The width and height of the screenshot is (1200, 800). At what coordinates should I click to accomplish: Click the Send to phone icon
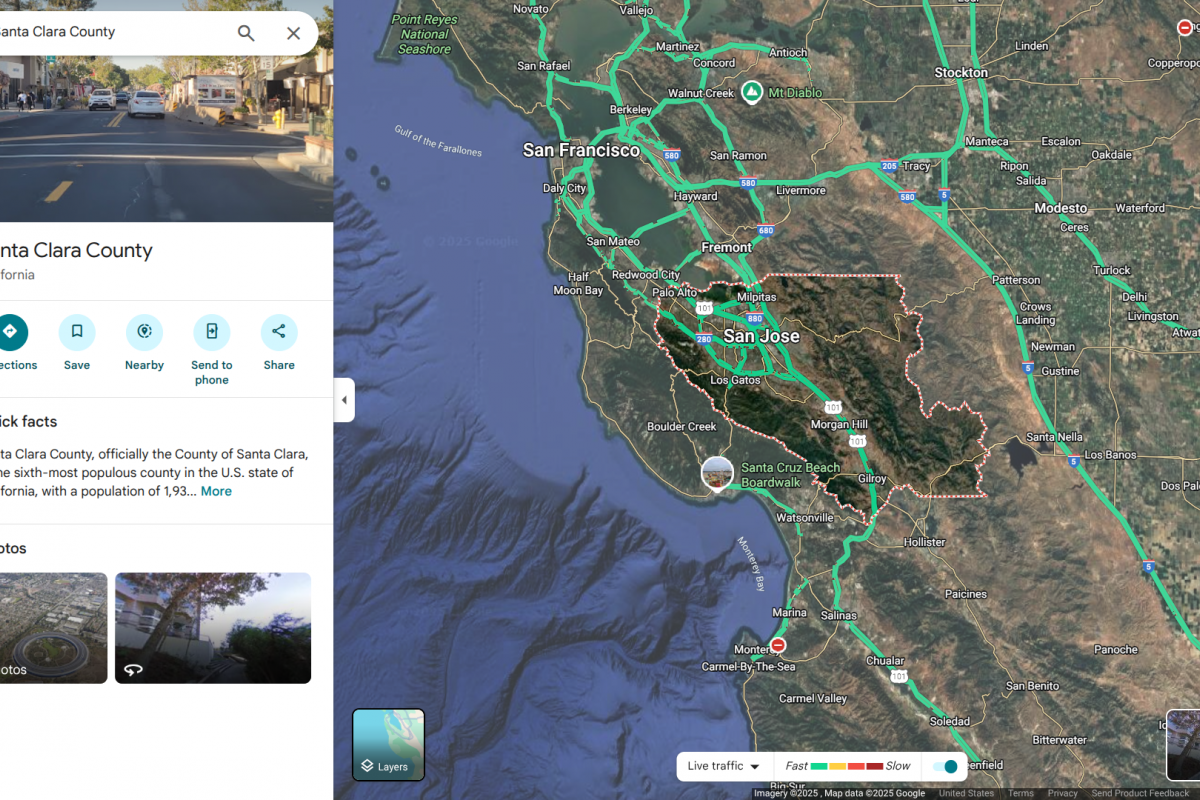coord(211,332)
